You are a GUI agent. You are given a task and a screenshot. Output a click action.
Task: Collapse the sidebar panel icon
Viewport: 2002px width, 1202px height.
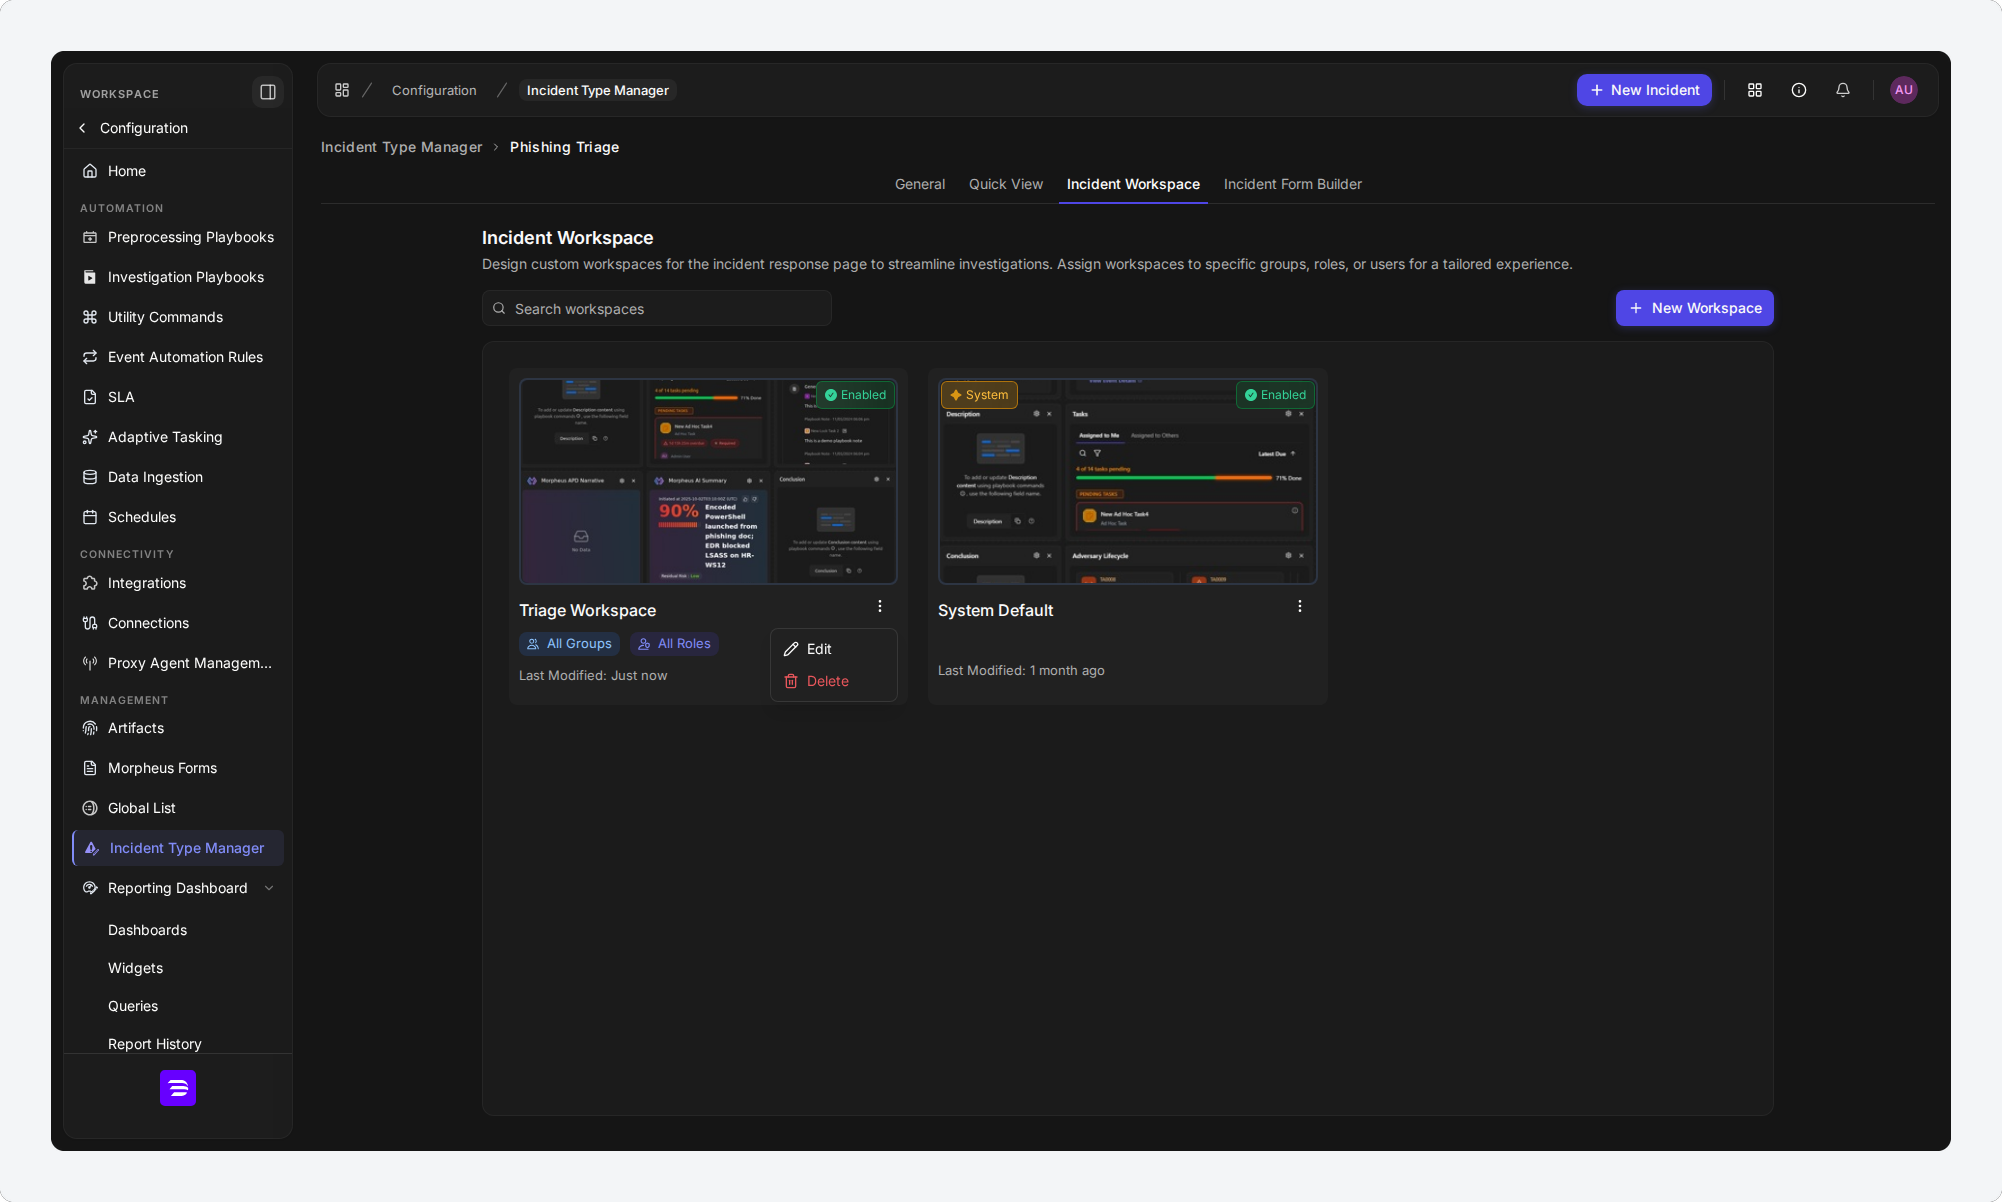(268, 92)
